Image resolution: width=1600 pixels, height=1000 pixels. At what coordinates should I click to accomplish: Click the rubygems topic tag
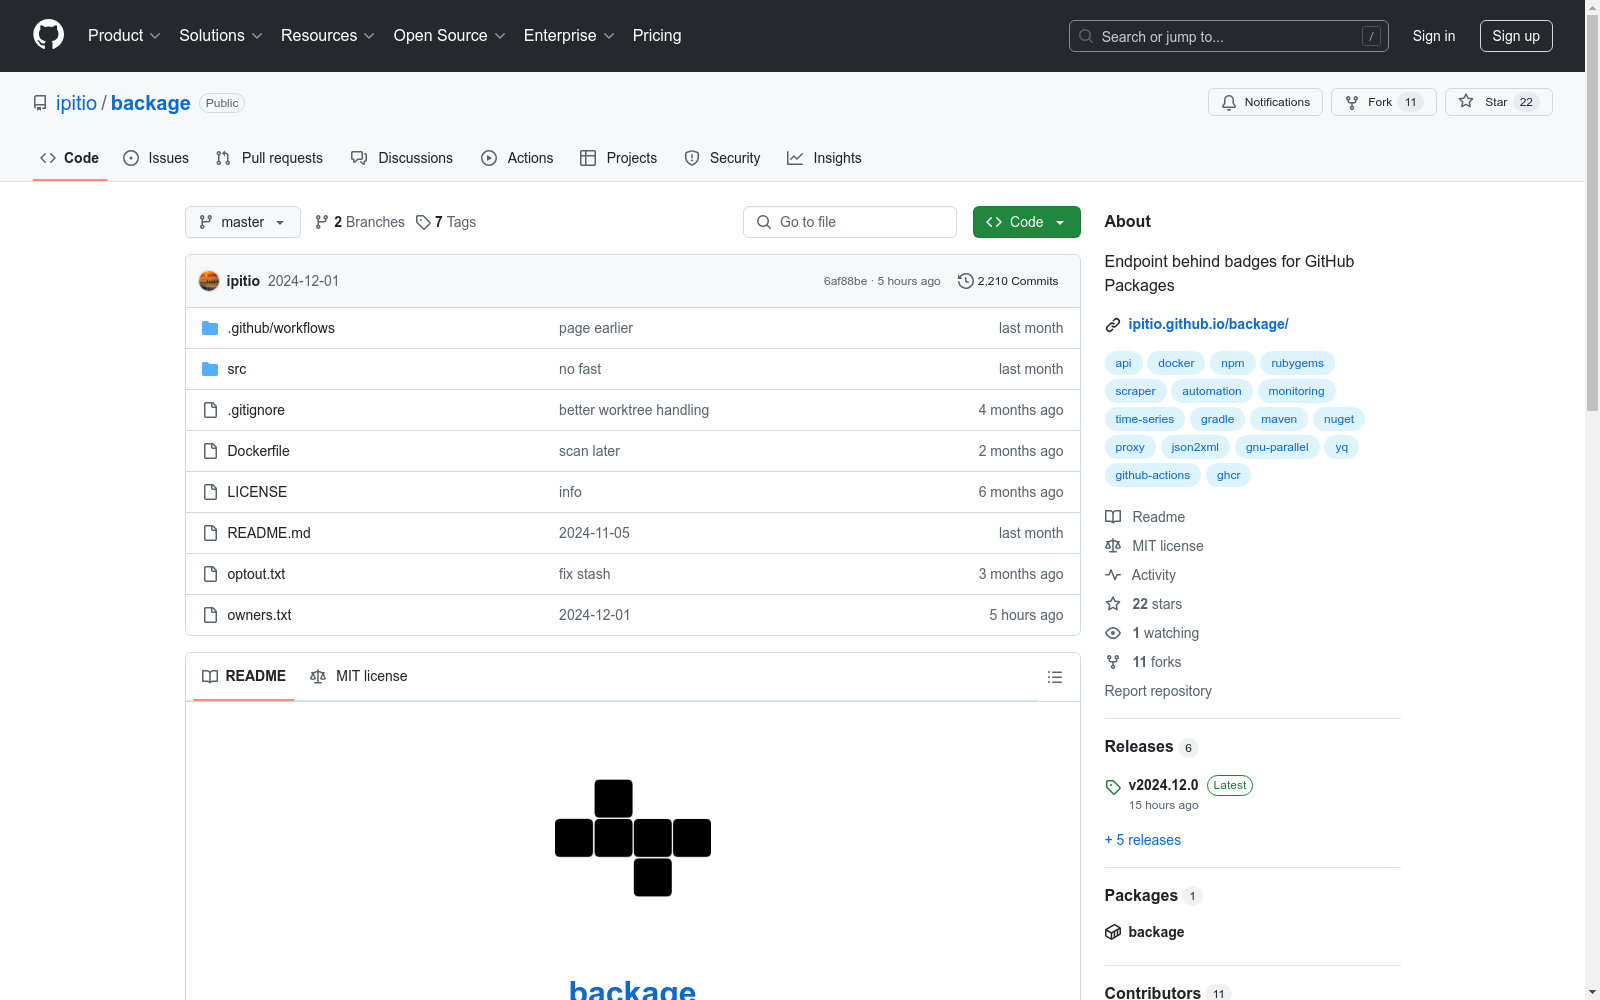click(1297, 363)
